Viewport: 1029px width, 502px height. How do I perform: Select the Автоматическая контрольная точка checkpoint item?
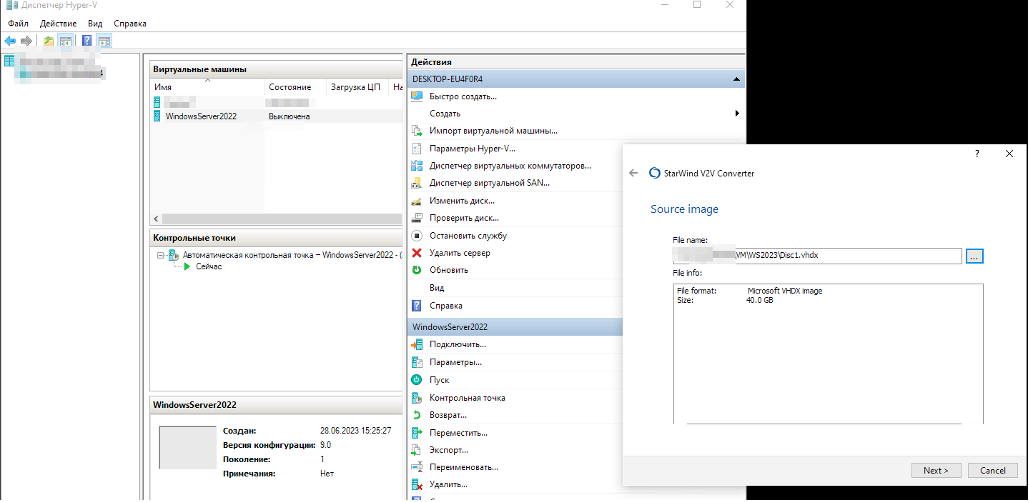pyautogui.click(x=291, y=255)
